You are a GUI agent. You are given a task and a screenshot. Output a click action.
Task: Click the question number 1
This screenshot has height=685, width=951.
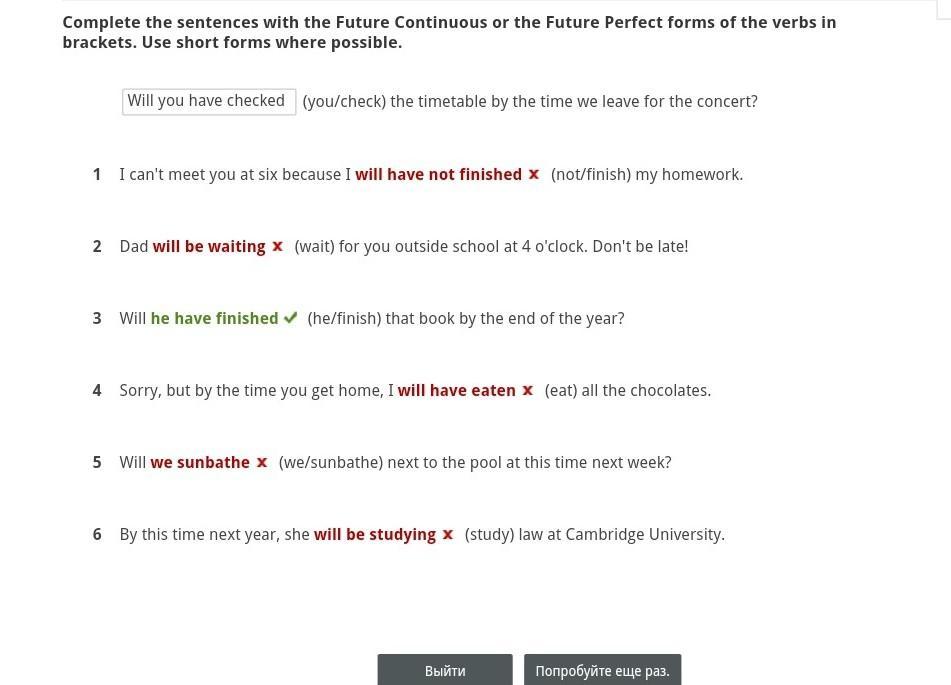click(97, 174)
